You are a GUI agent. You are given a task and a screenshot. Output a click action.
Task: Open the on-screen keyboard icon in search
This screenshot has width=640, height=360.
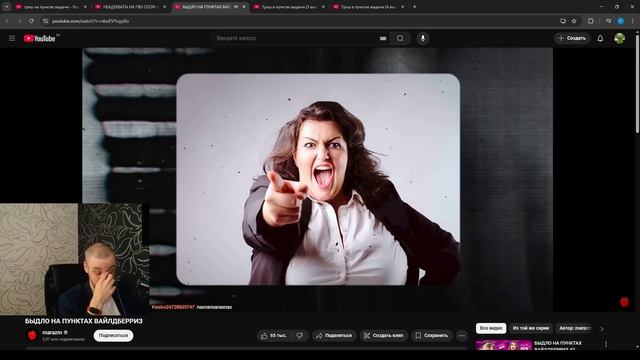(383, 38)
